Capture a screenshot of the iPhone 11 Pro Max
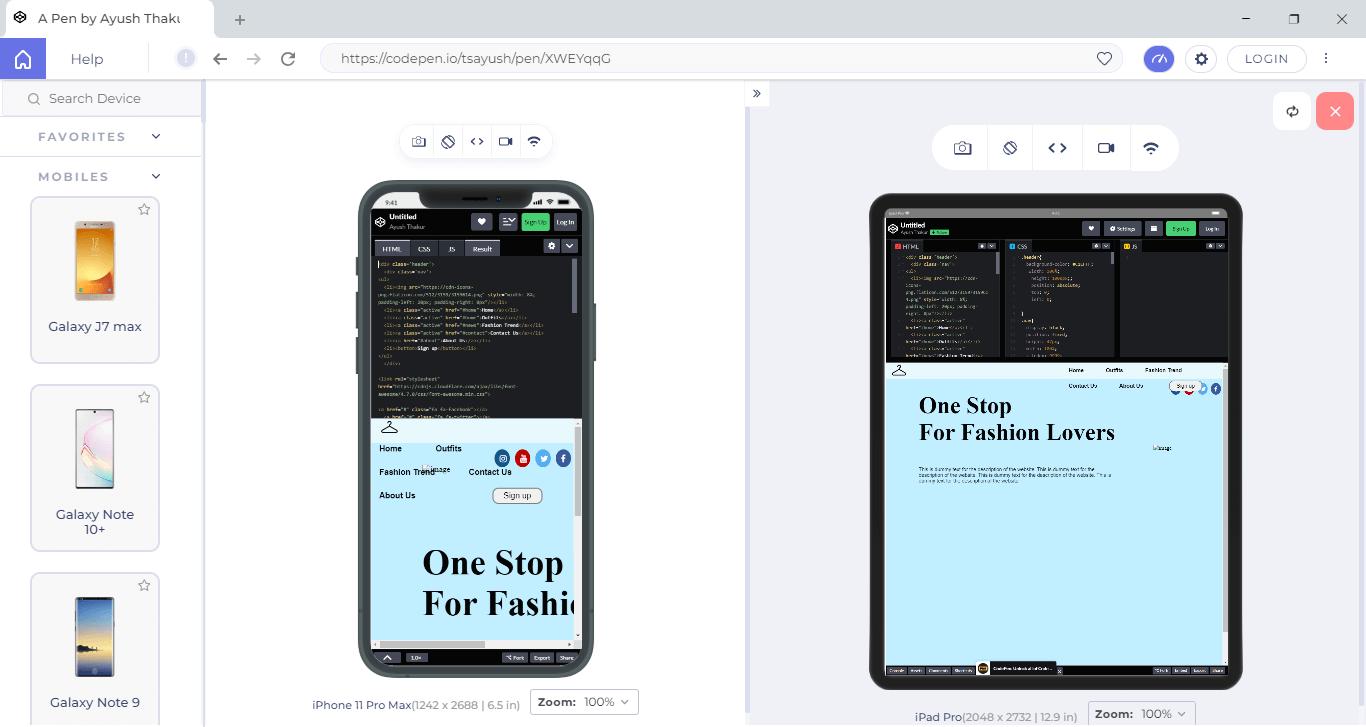Screen dimensions: 1366x727 pos(419,141)
